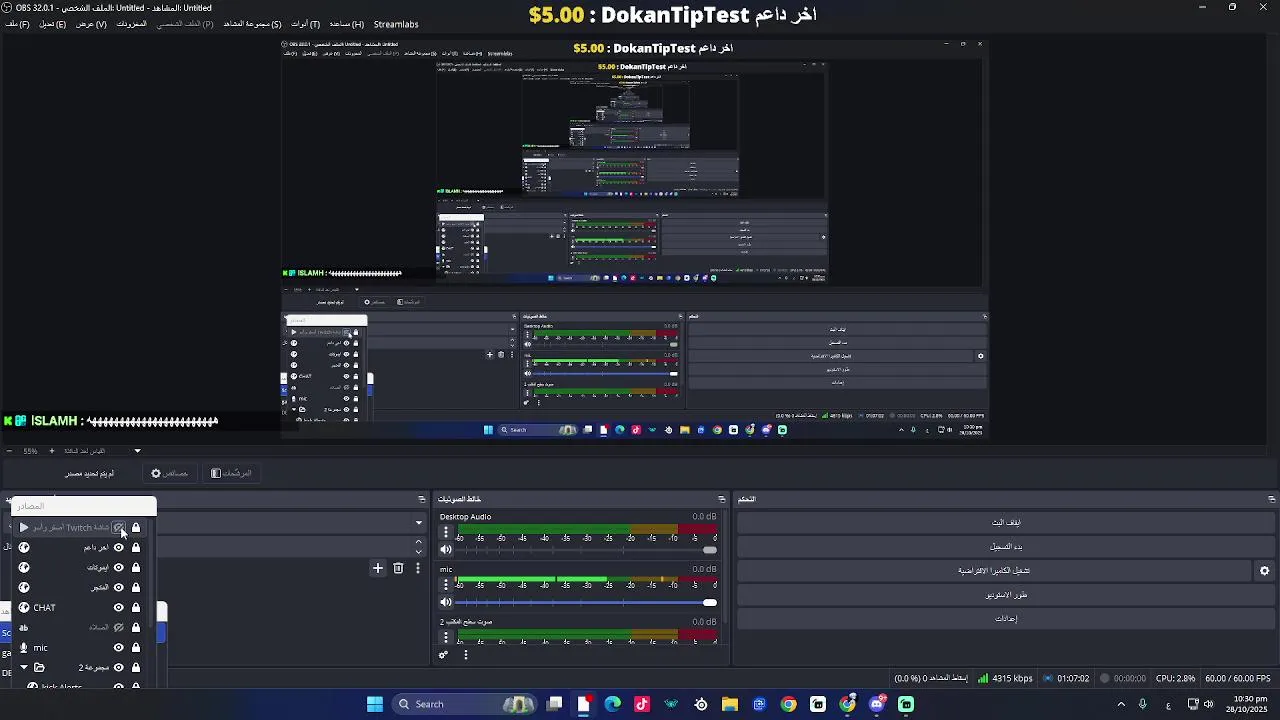This screenshot has height=720, width=1280.
Task: Click the stop streaming button (إيقاف البث)
Action: pyautogui.click(x=1005, y=522)
